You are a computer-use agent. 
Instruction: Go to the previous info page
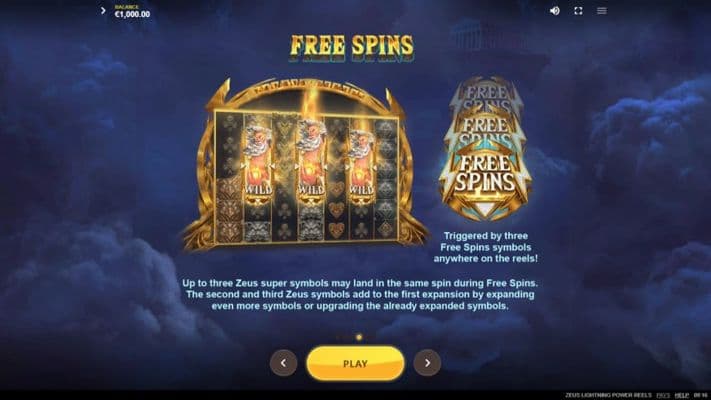tap(283, 363)
